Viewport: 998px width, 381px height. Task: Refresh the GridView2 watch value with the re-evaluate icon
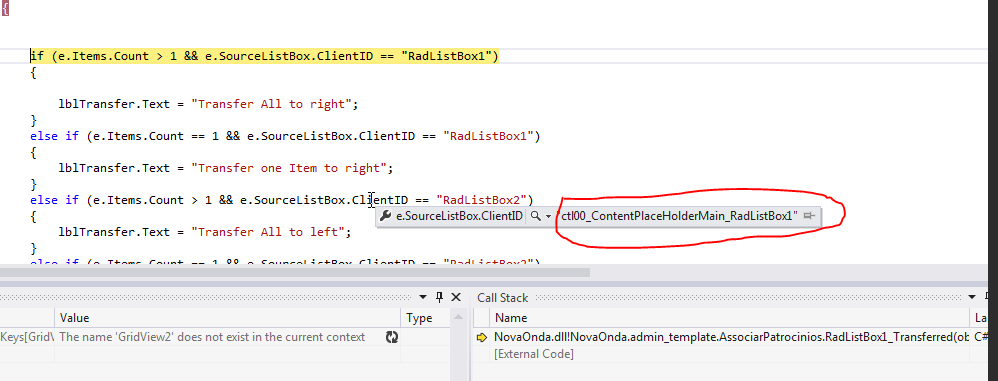(392, 337)
